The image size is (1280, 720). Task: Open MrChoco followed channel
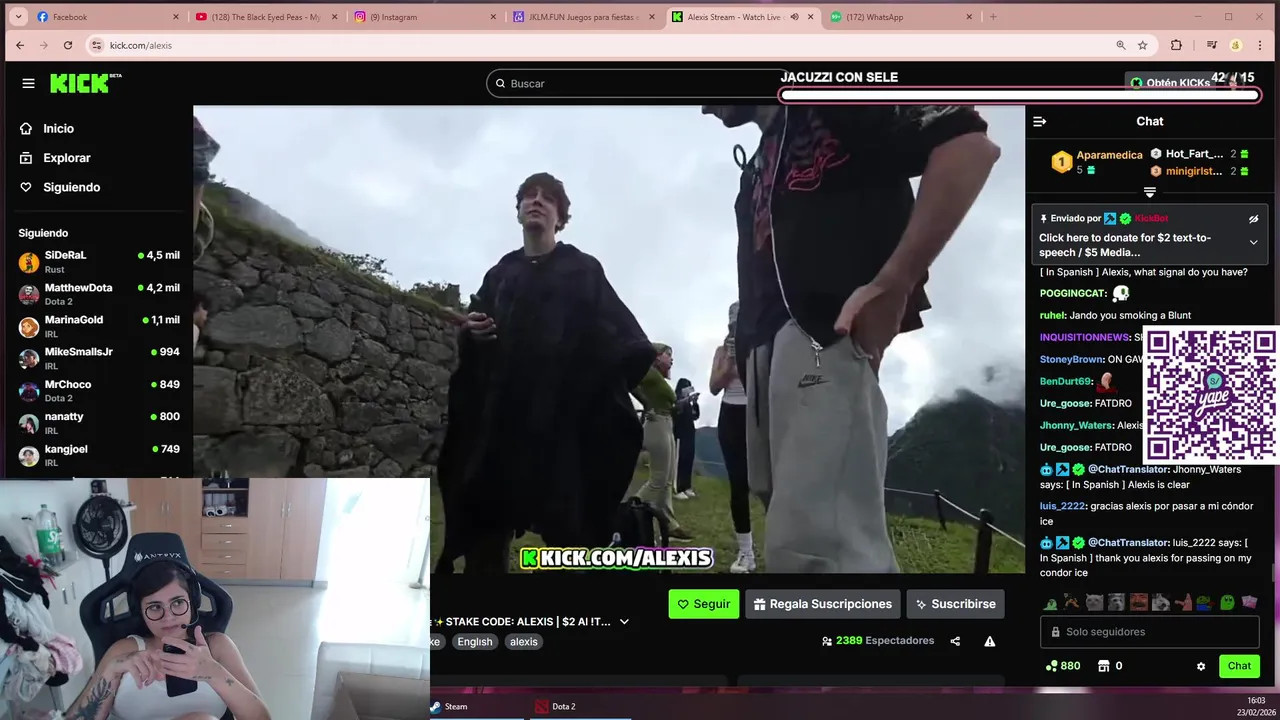tap(98, 390)
